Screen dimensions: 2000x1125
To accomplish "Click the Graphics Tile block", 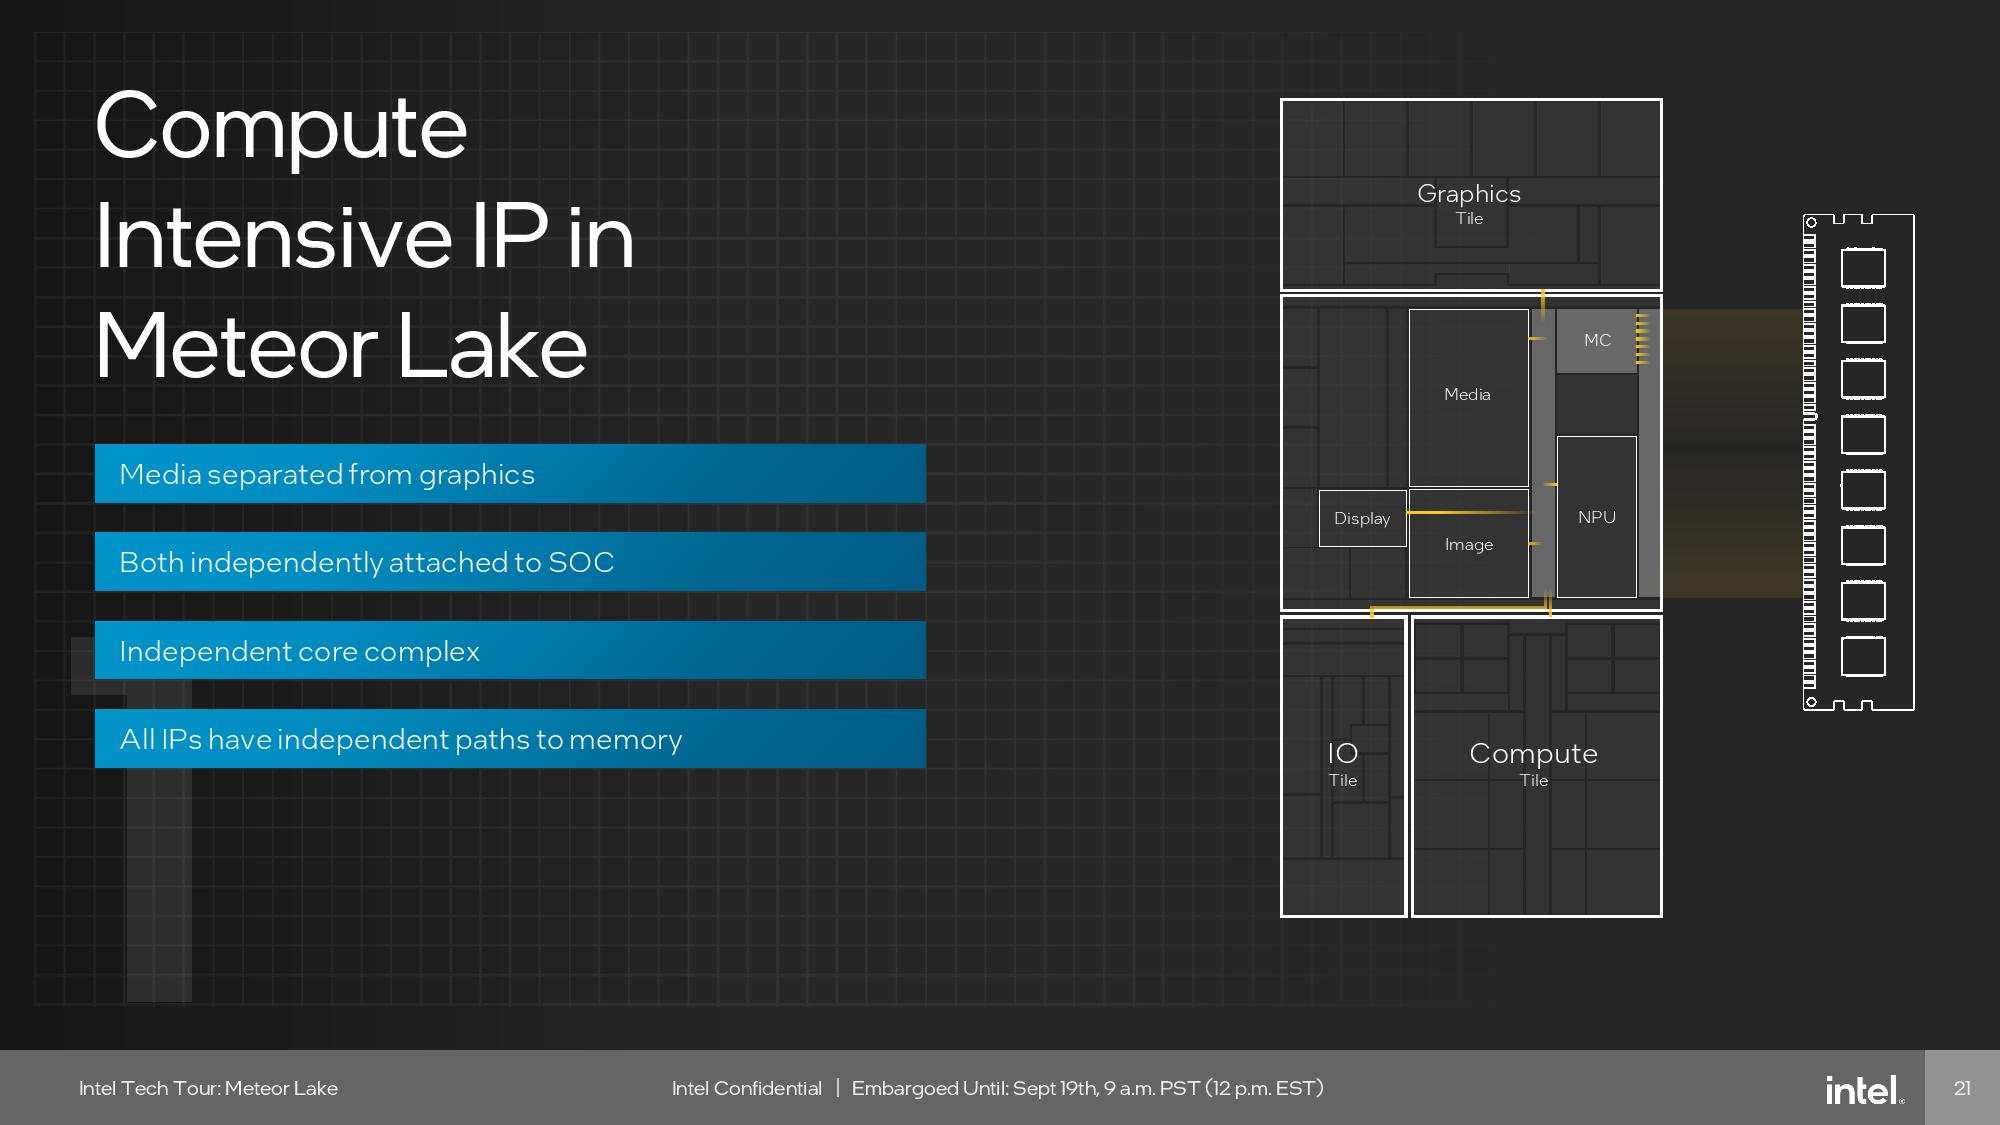I will coord(1470,196).
